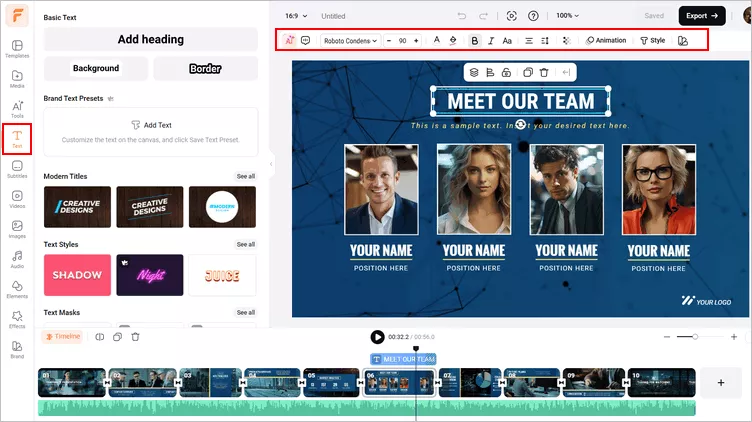Toggle italic formatting

[x=491, y=41]
